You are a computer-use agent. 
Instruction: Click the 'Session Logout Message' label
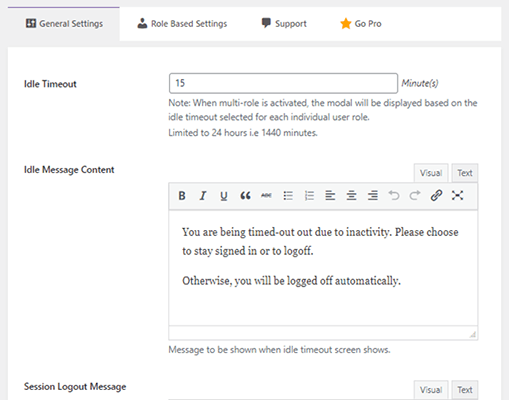(75, 387)
